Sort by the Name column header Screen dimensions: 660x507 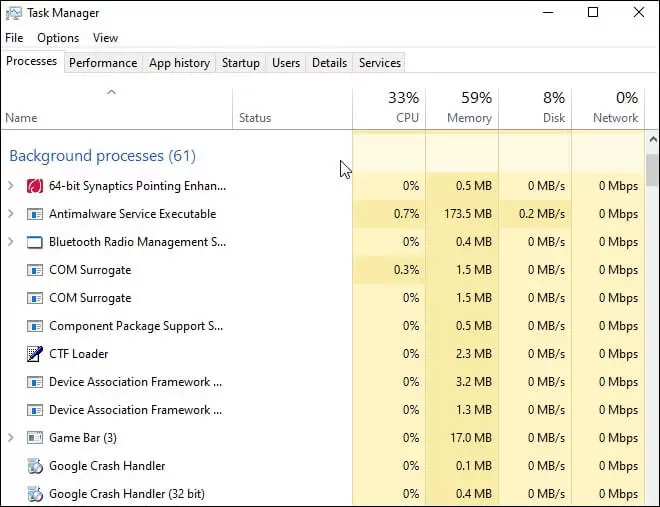tap(117, 109)
